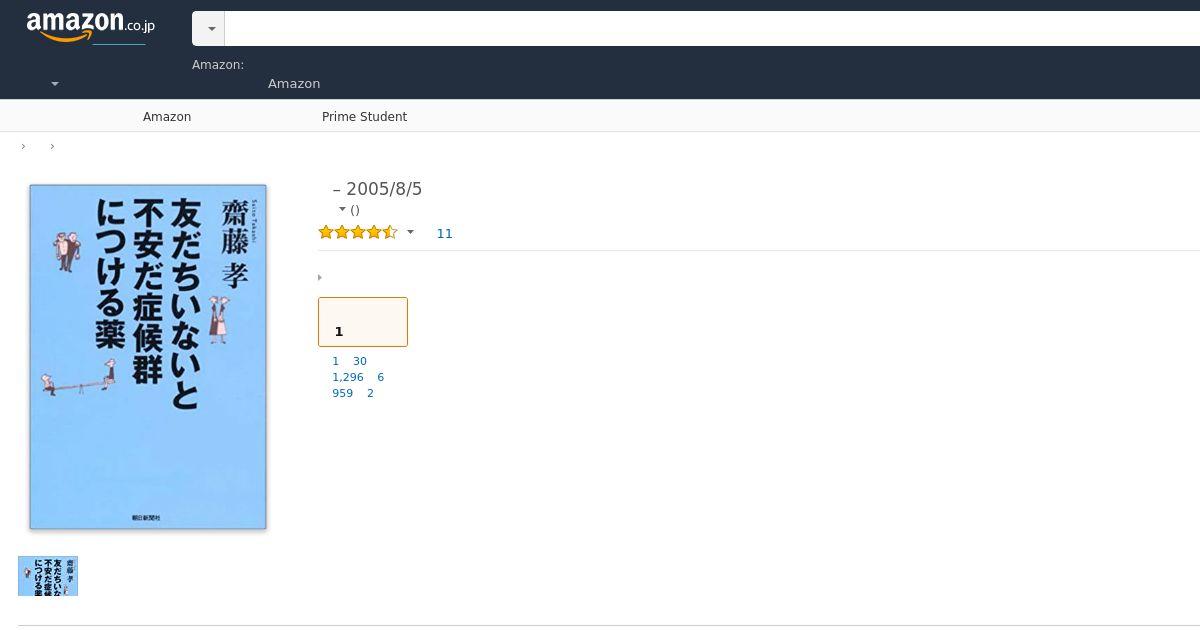Open the rating breakdown dropdown arrow
1200x630 pixels.
(x=410, y=233)
